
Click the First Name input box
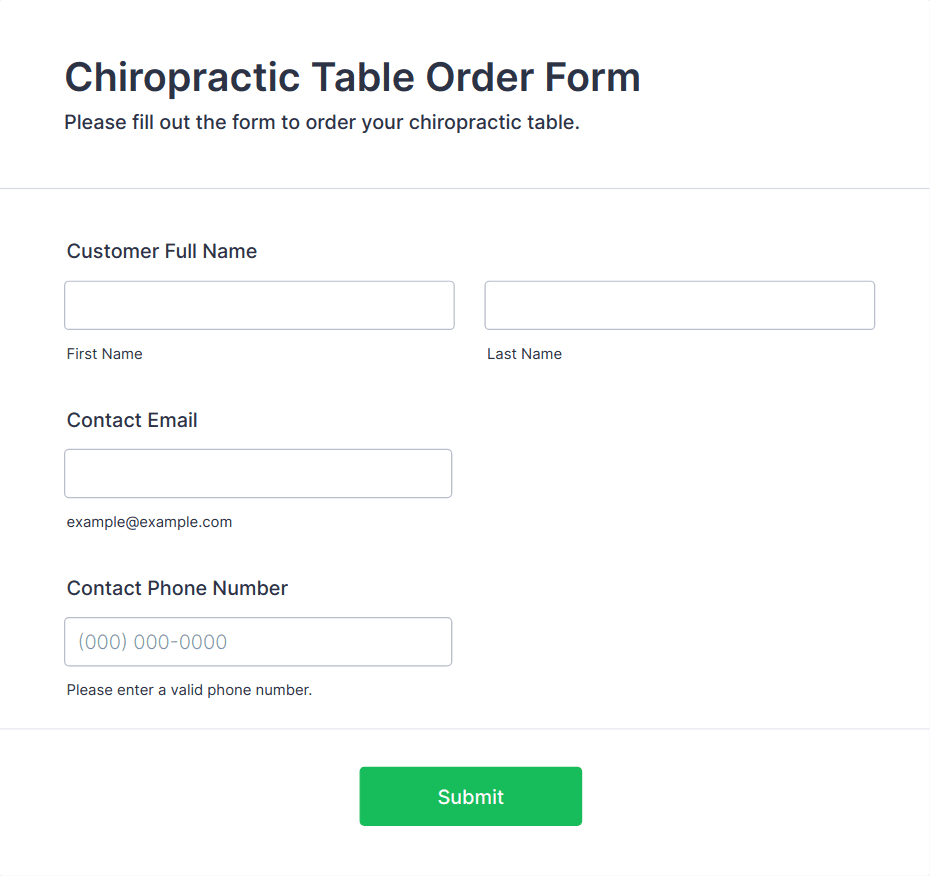point(259,305)
